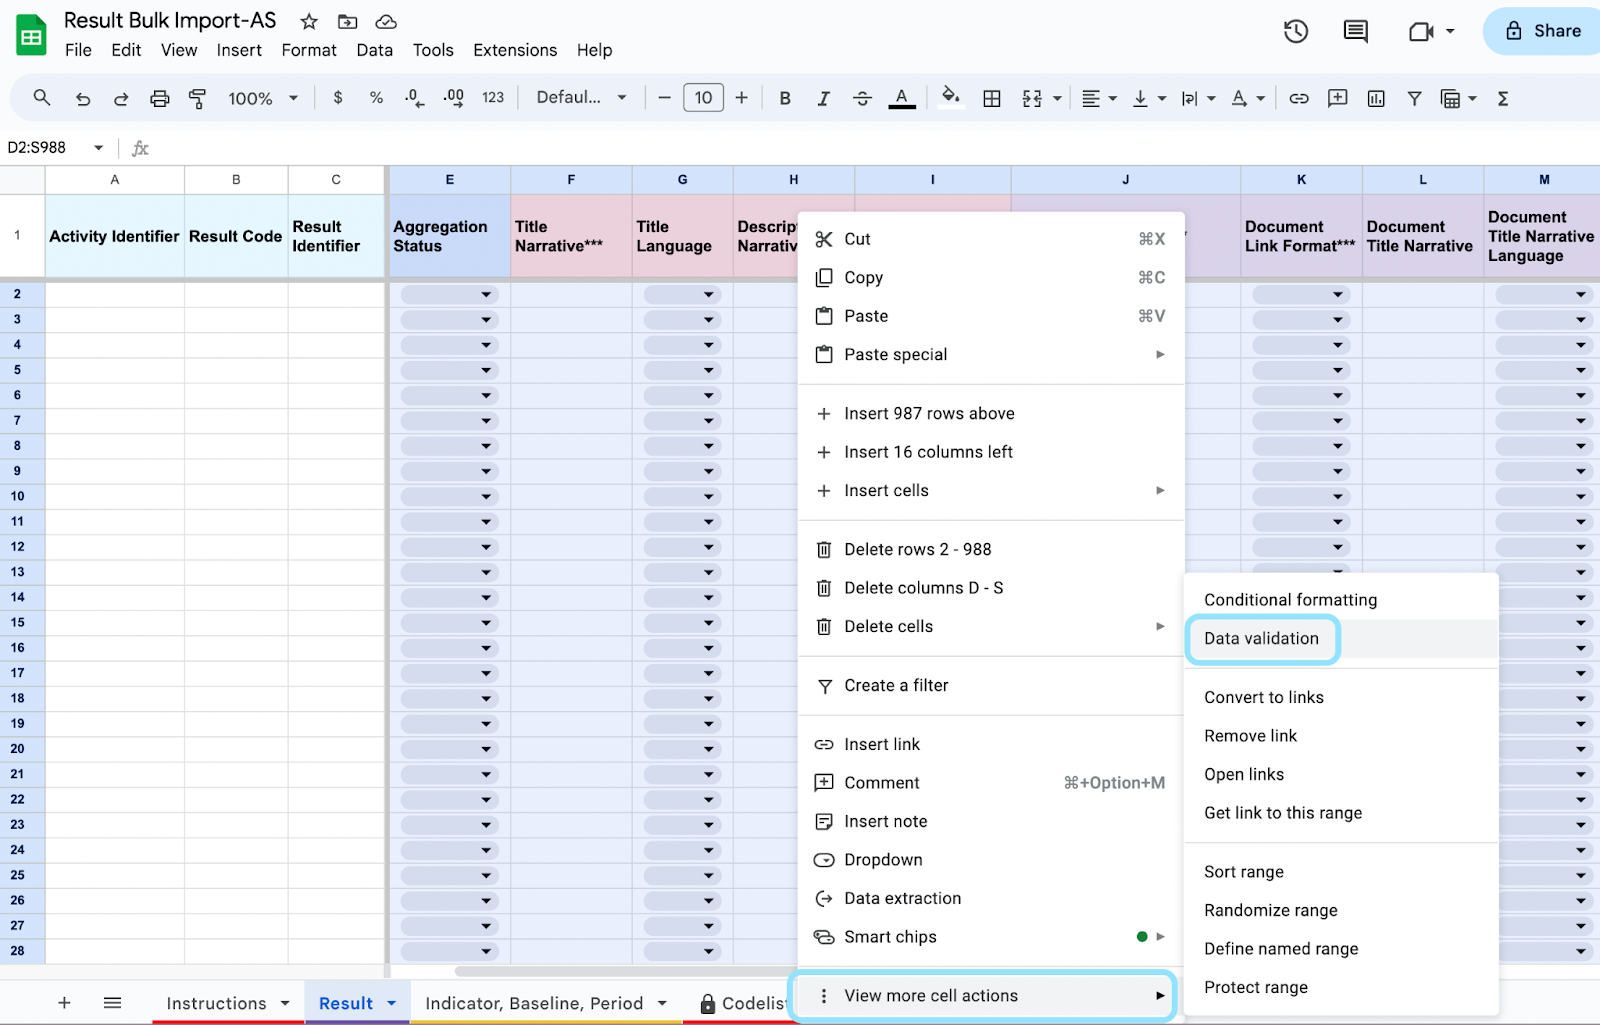Choose Conditional formatting
Image resolution: width=1600 pixels, height=1025 pixels.
point(1290,599)
